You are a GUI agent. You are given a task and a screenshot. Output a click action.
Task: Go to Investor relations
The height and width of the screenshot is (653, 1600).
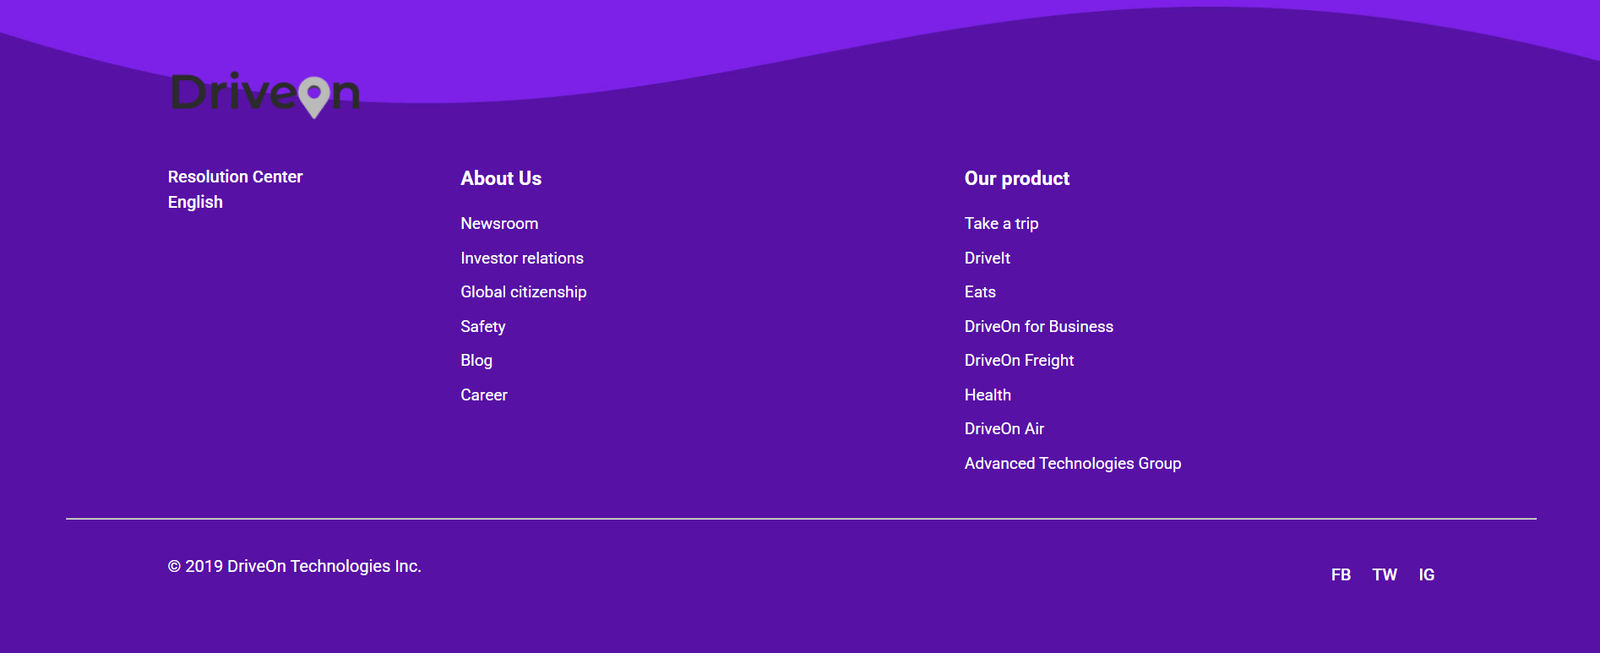coord(521,258)
